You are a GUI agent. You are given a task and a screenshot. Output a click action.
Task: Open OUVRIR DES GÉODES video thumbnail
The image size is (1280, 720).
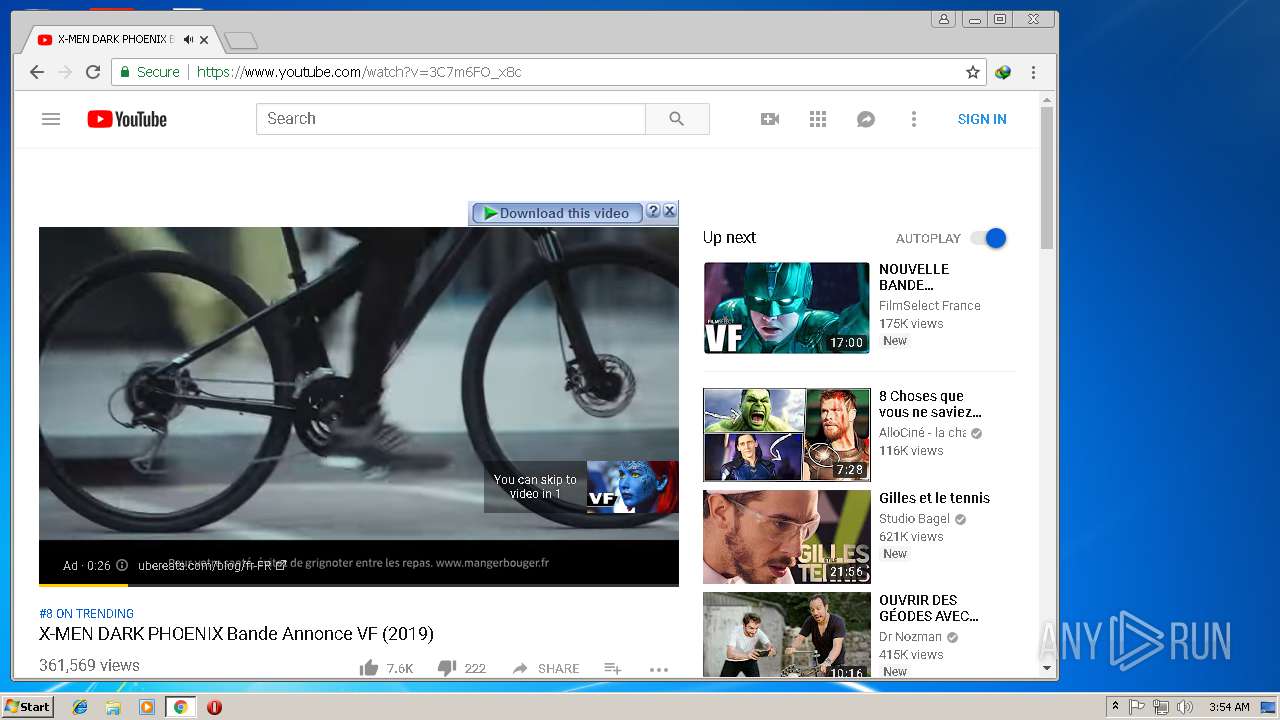(787, 634)
